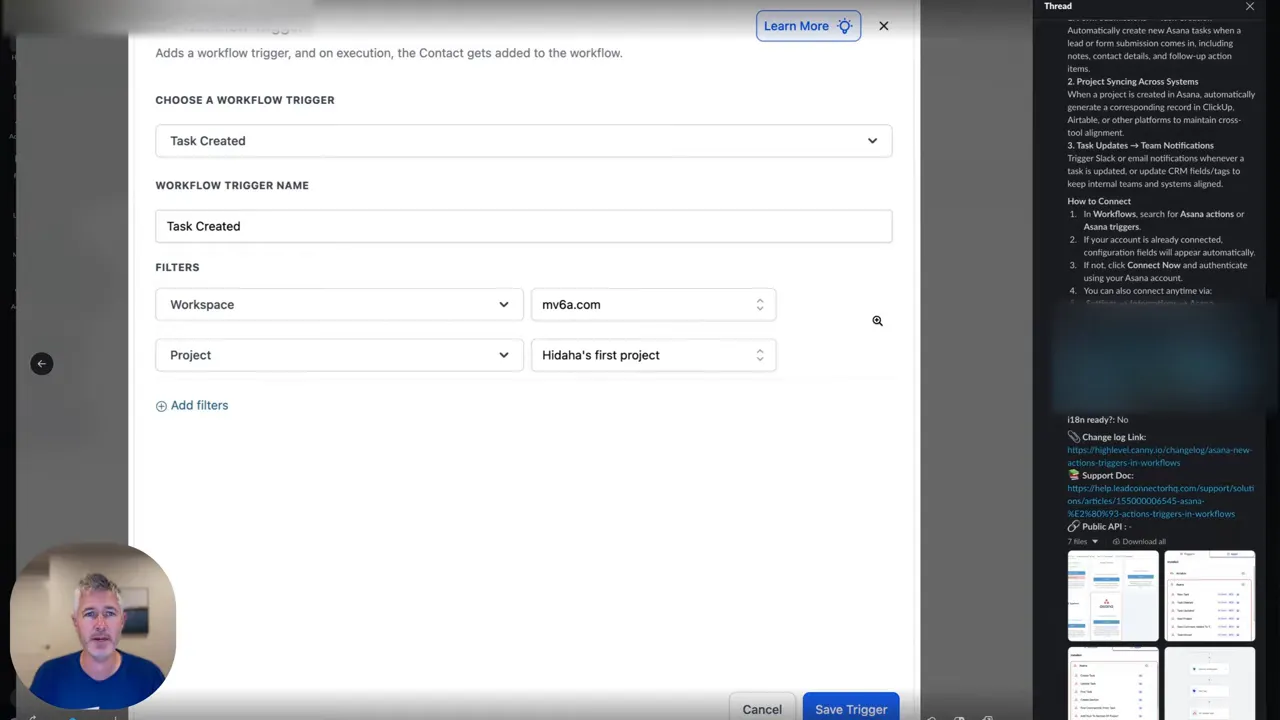Viewport: 1280px width, 720px height.
Task: Open the Hidaha's first project value selector
Action: click(654, 355)
